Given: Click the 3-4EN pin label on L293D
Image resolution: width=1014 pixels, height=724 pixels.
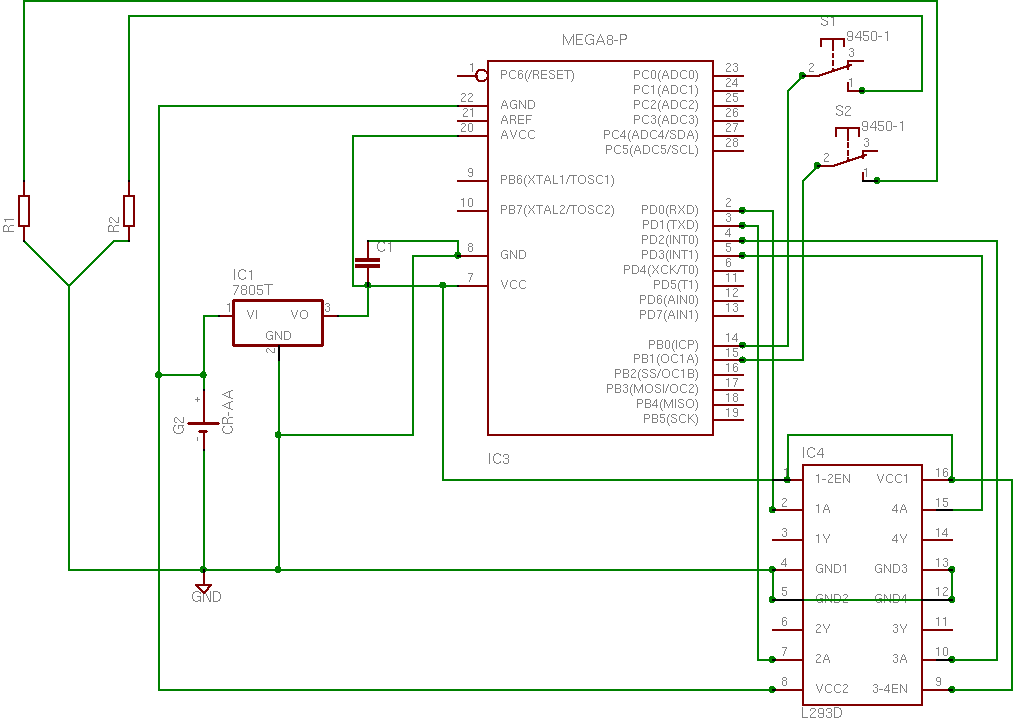Looking at the screenshot, I should point(890,689).
